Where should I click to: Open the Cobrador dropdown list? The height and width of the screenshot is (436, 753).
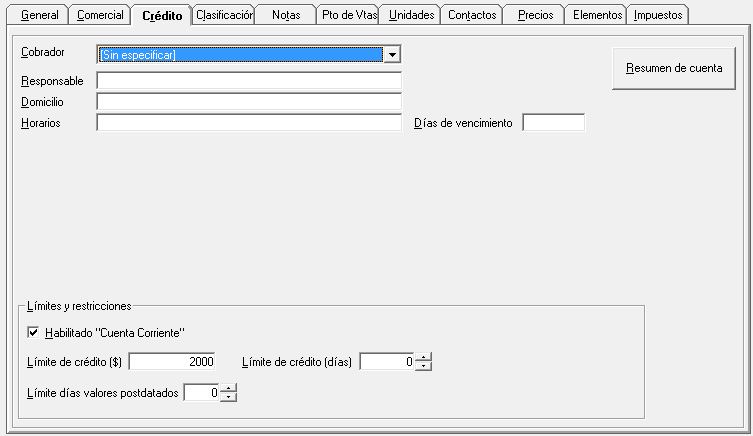point(392,55)
